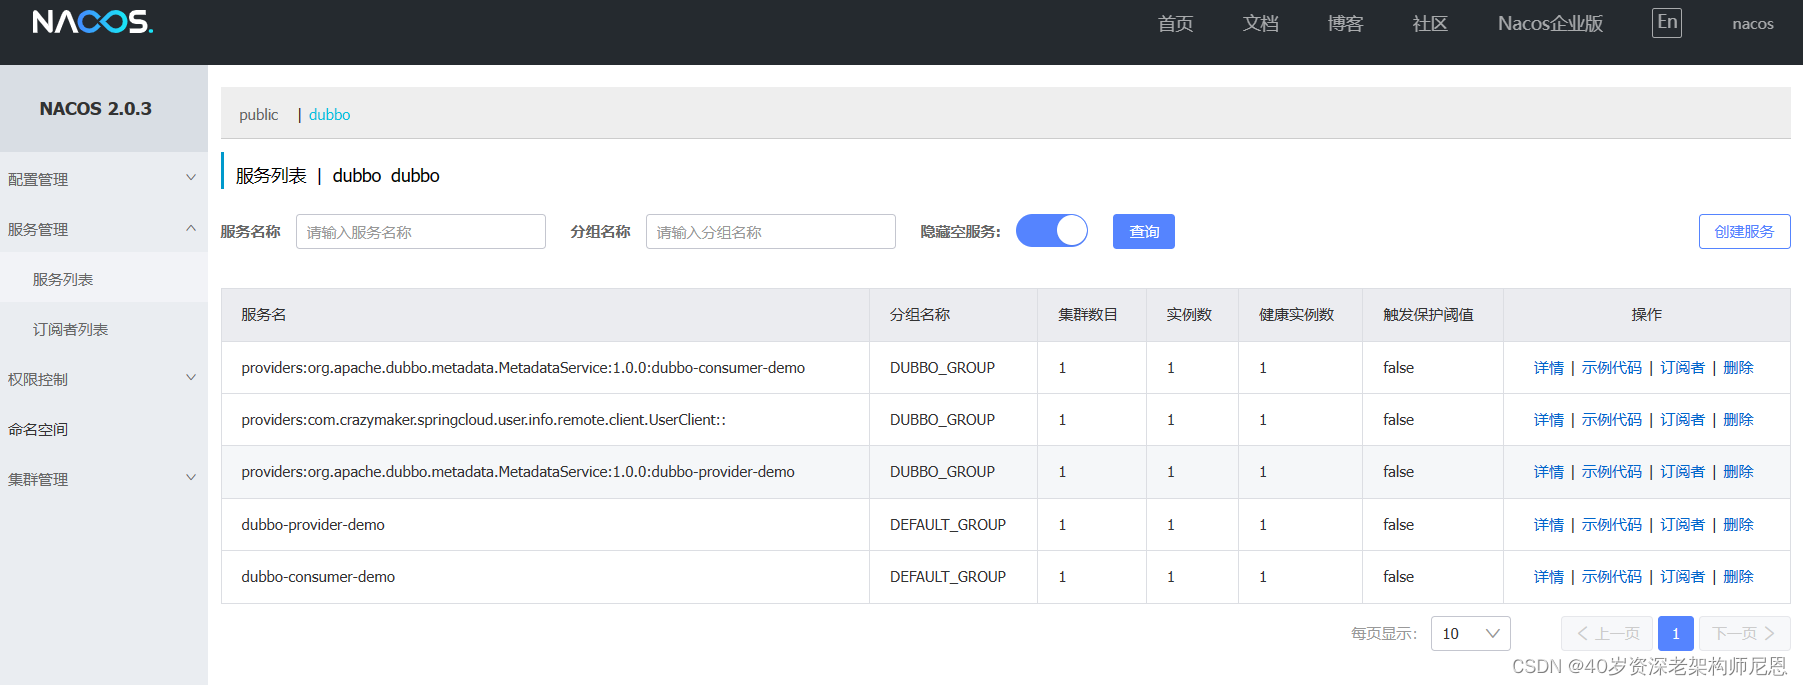Viewport: 1803px width, 685px height.
Task: Open the page size dropdown showing 10
Action: point(1470,633)
